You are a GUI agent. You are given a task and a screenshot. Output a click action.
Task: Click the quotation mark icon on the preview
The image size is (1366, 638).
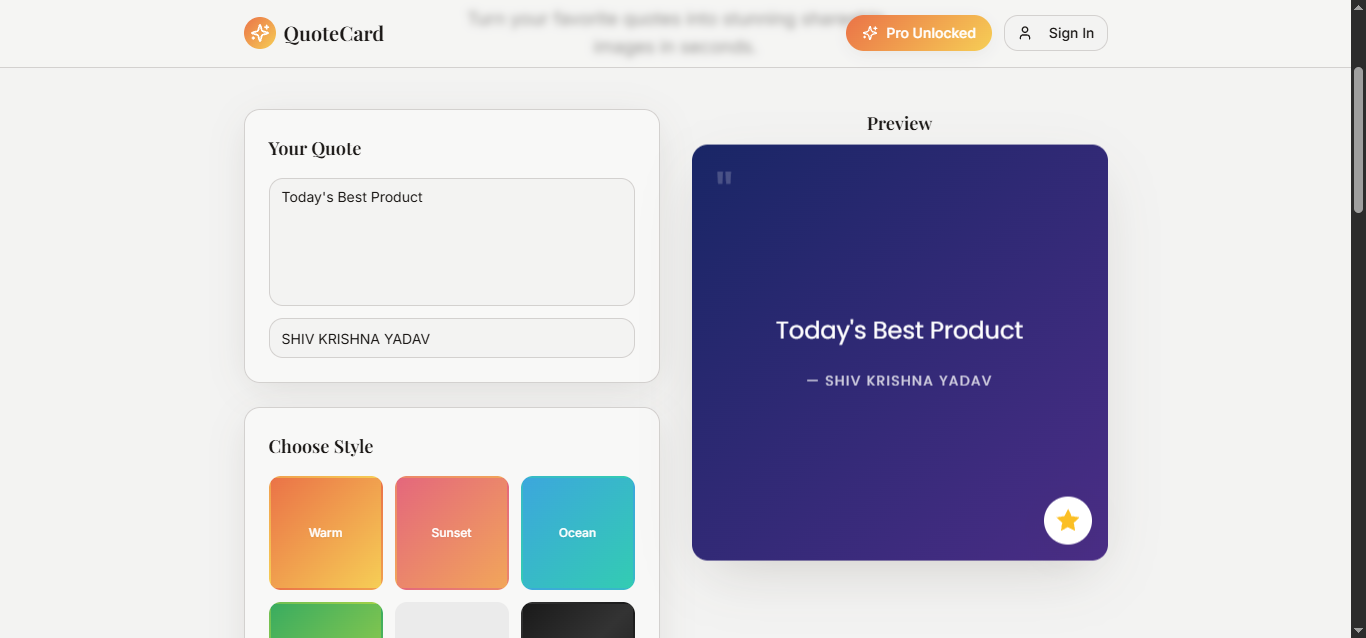click(723, 177)
